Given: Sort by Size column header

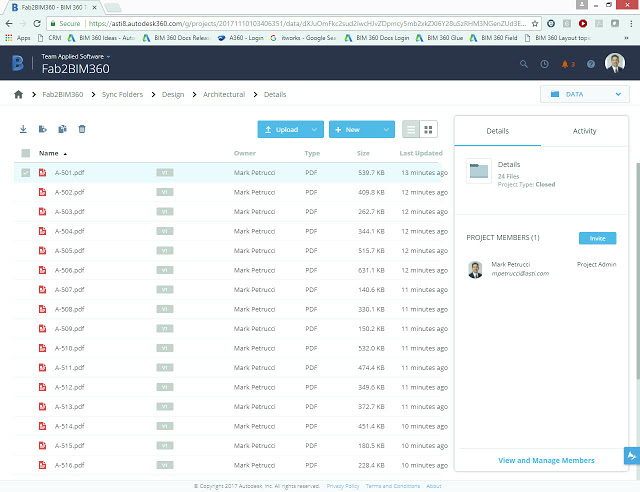Looking at the screenshot, I should click(x=363, y=153).
